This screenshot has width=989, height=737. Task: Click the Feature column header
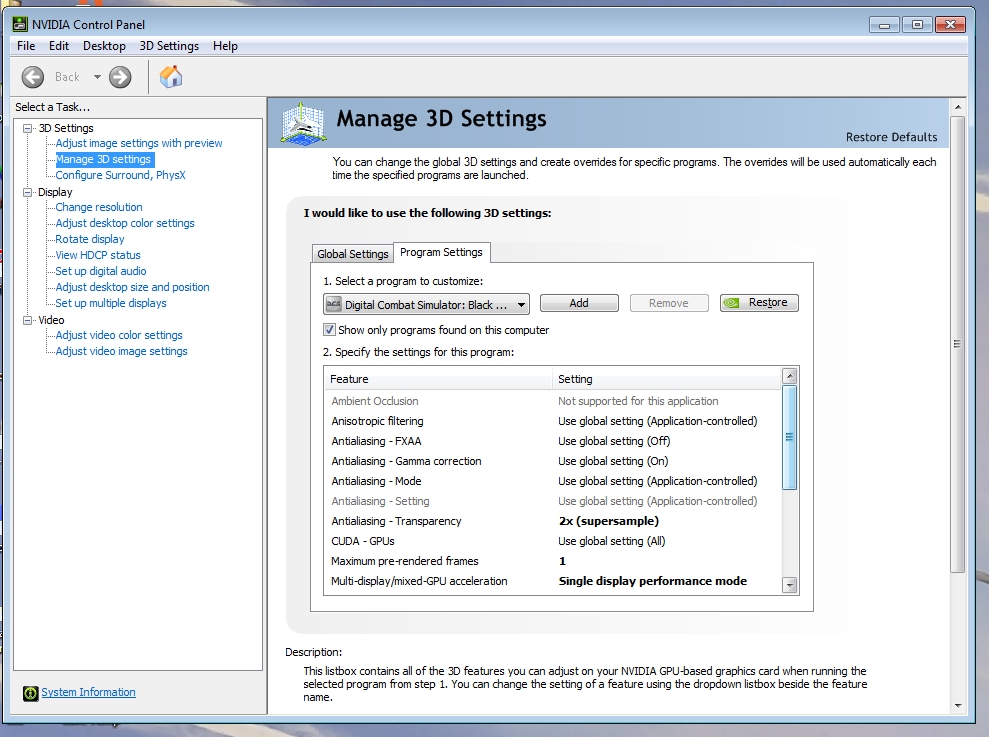click(x=440, y=379)
